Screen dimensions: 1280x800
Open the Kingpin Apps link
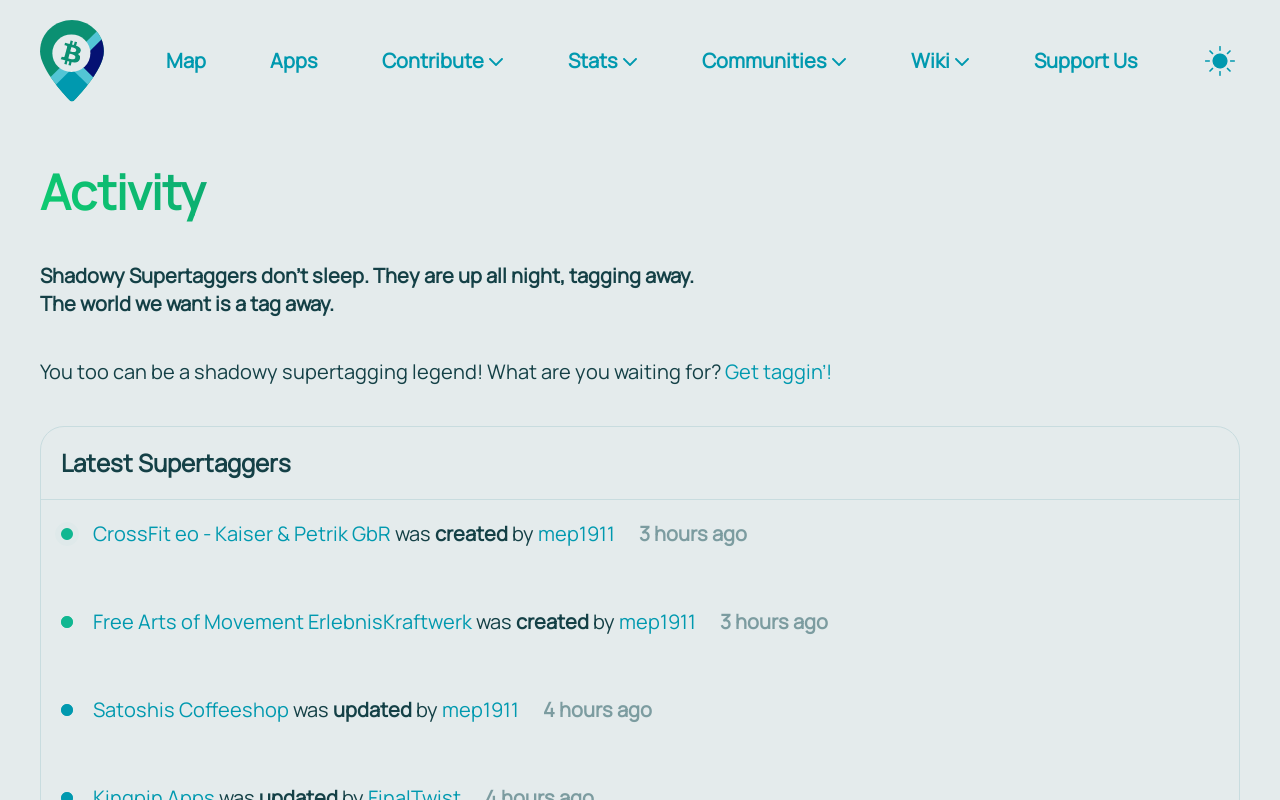coord(154,793)
